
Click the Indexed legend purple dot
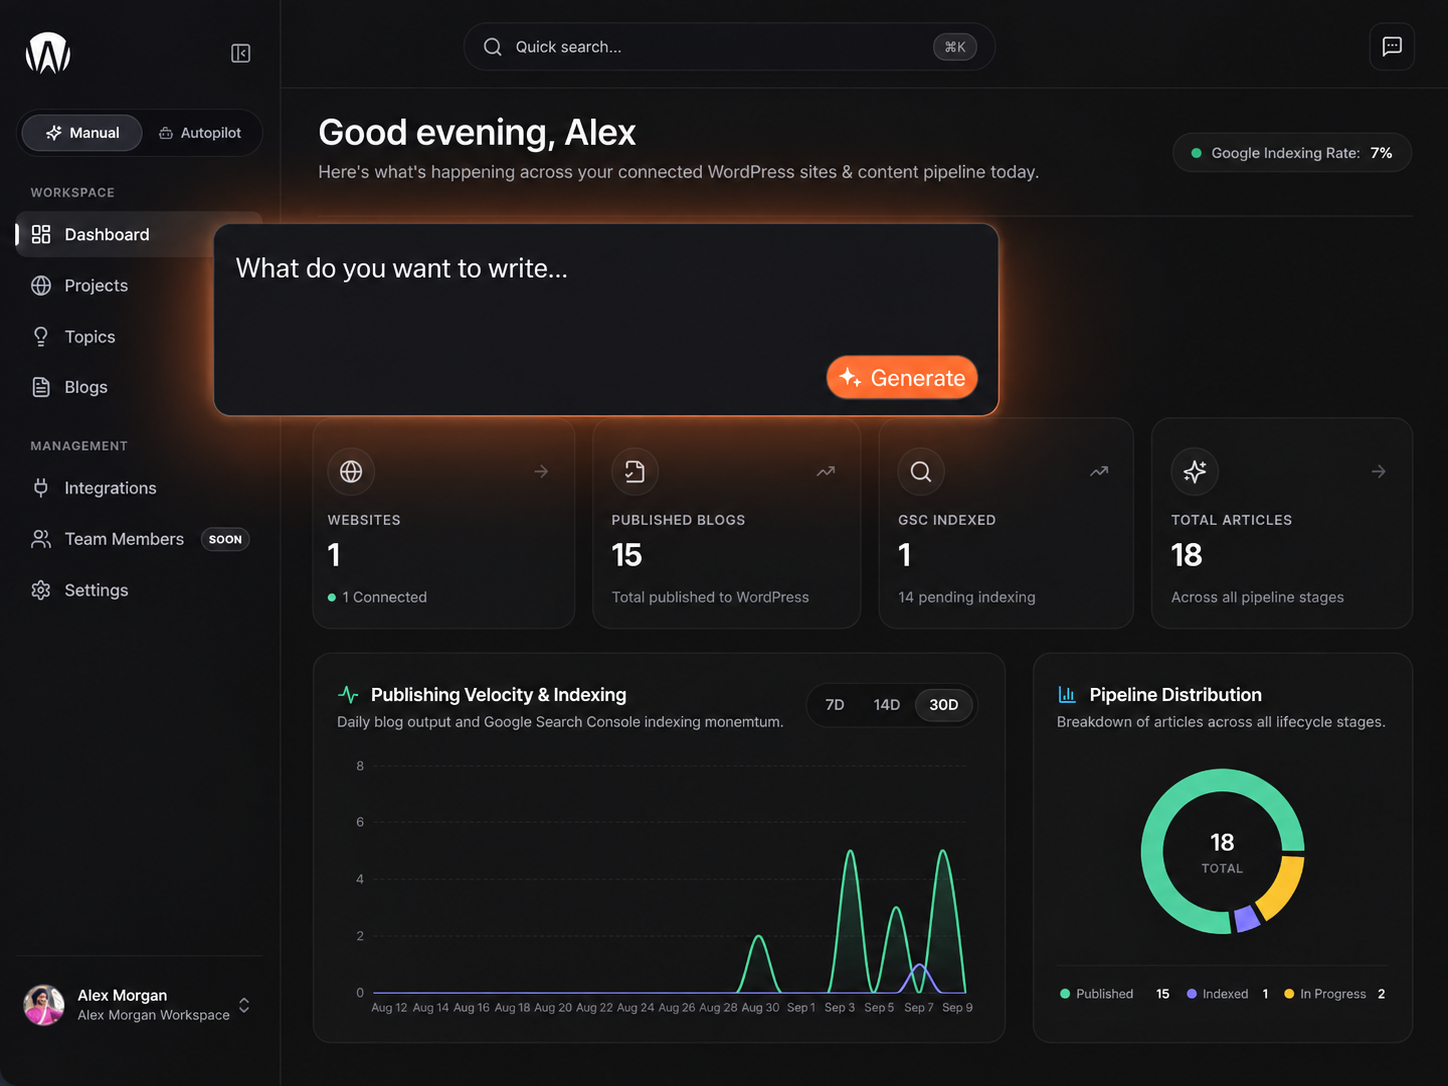pyautogui.click(x=1192, y=994)
